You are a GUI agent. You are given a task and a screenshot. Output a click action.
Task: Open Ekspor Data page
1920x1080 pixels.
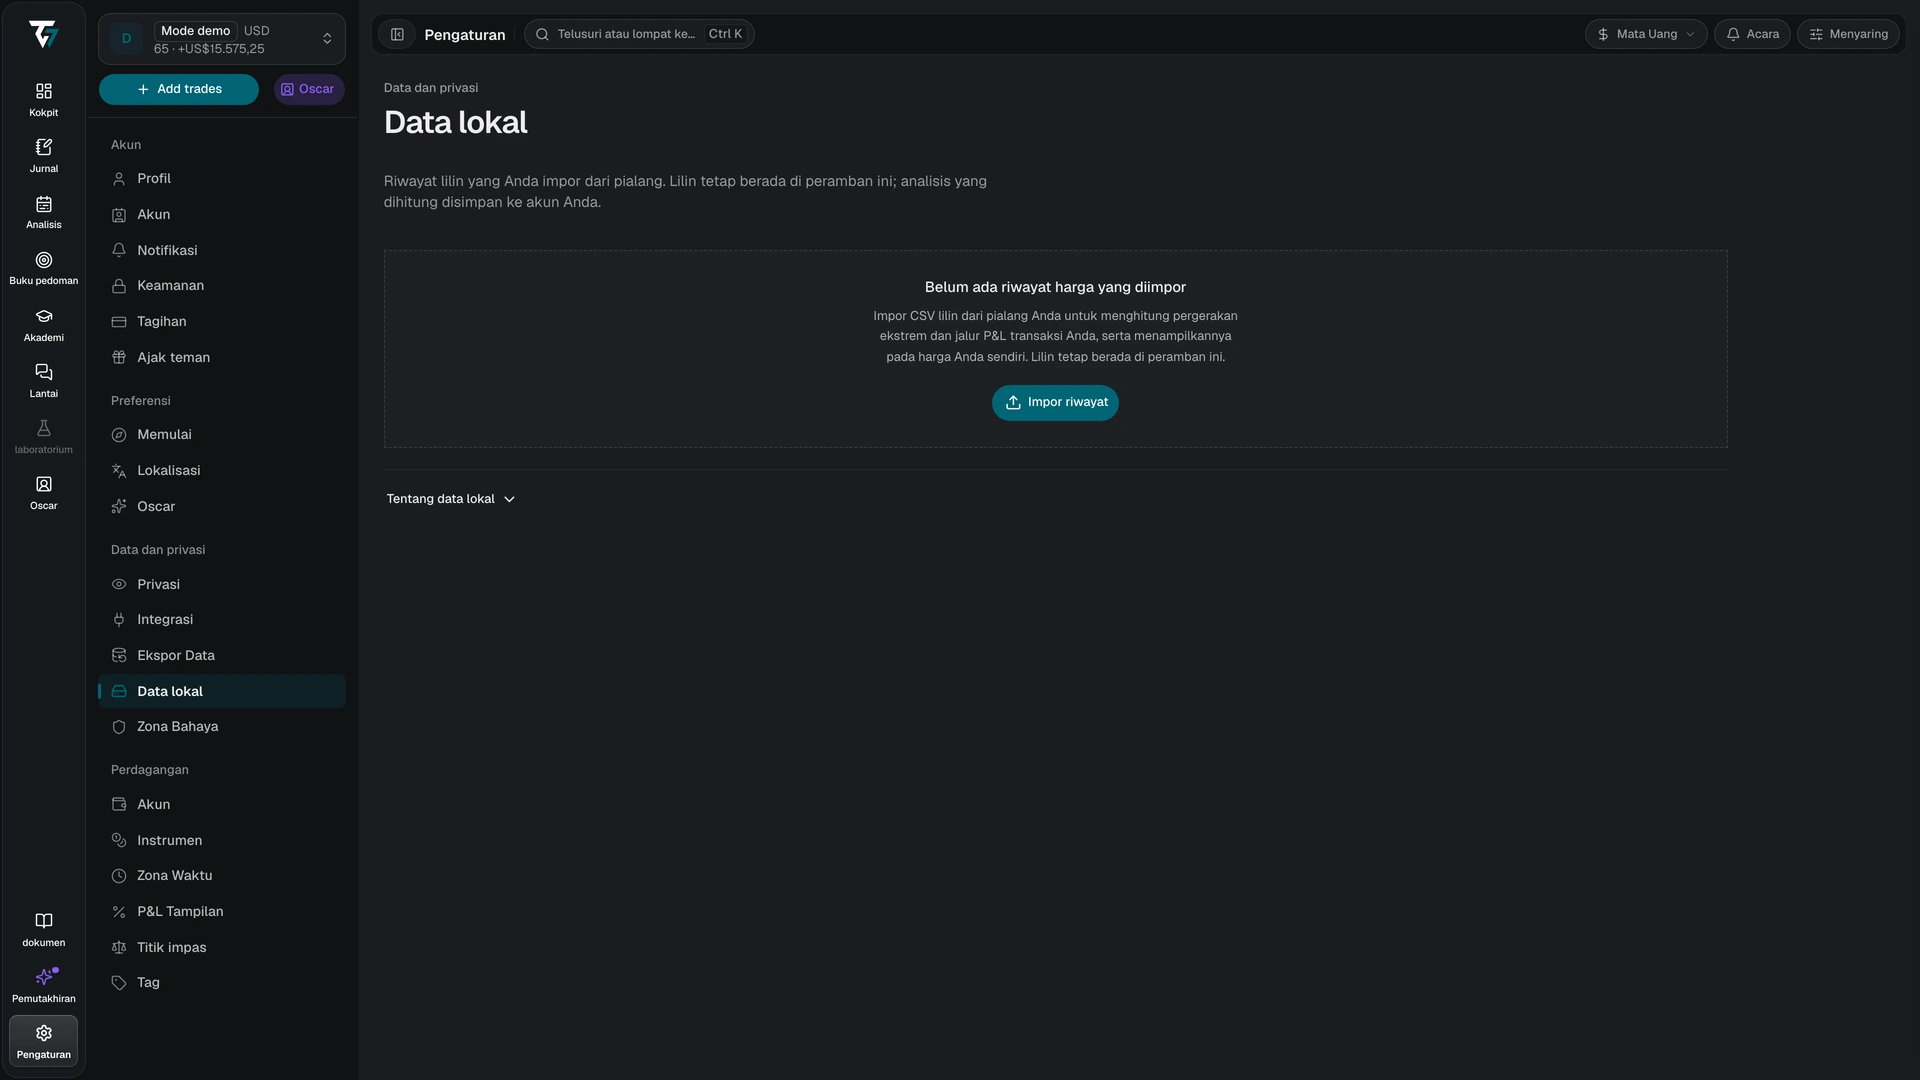tap(222, 656)
